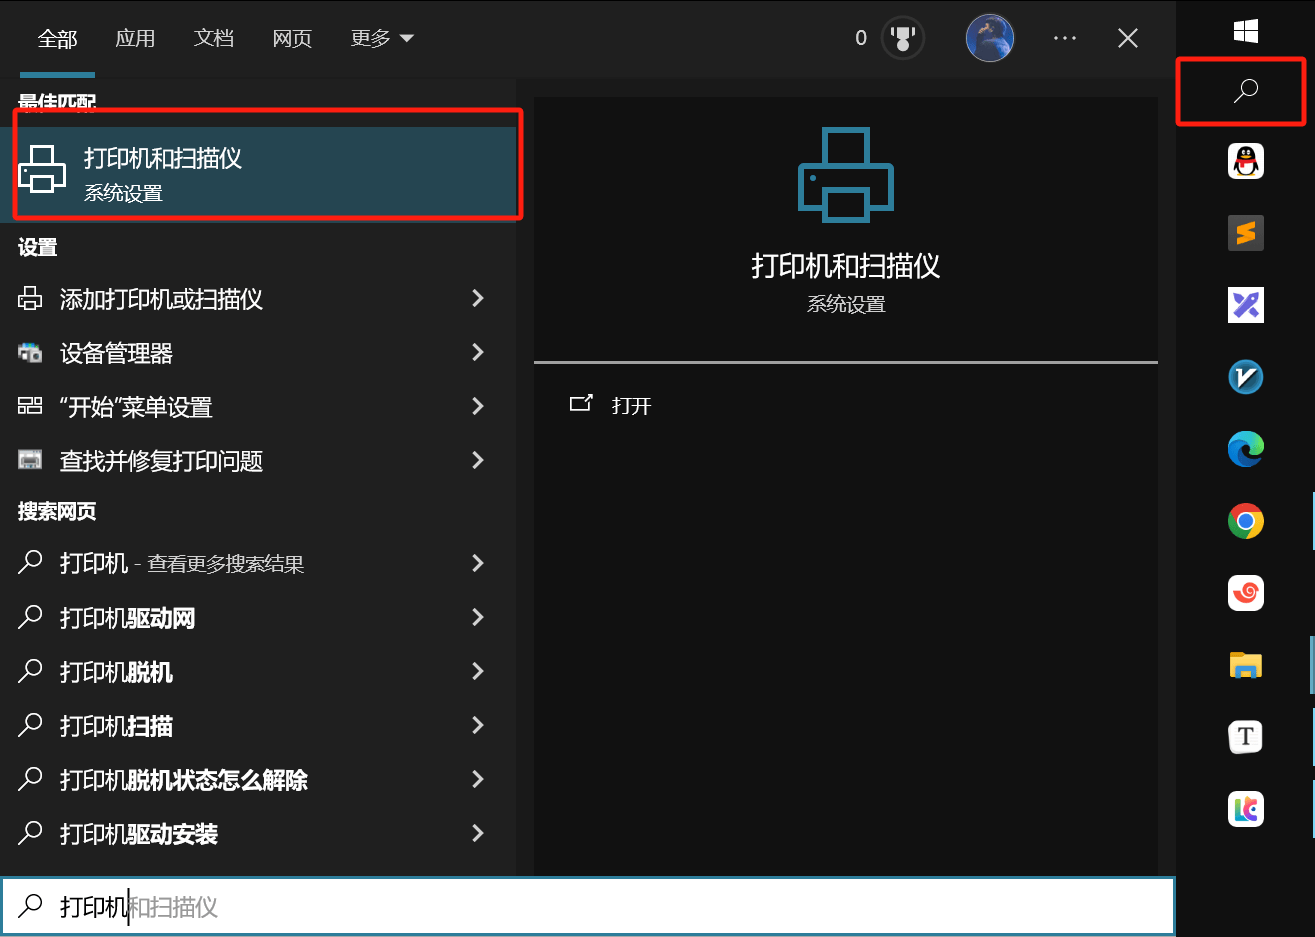
Task: Close the search panel with X
Action: [1128, 39]
